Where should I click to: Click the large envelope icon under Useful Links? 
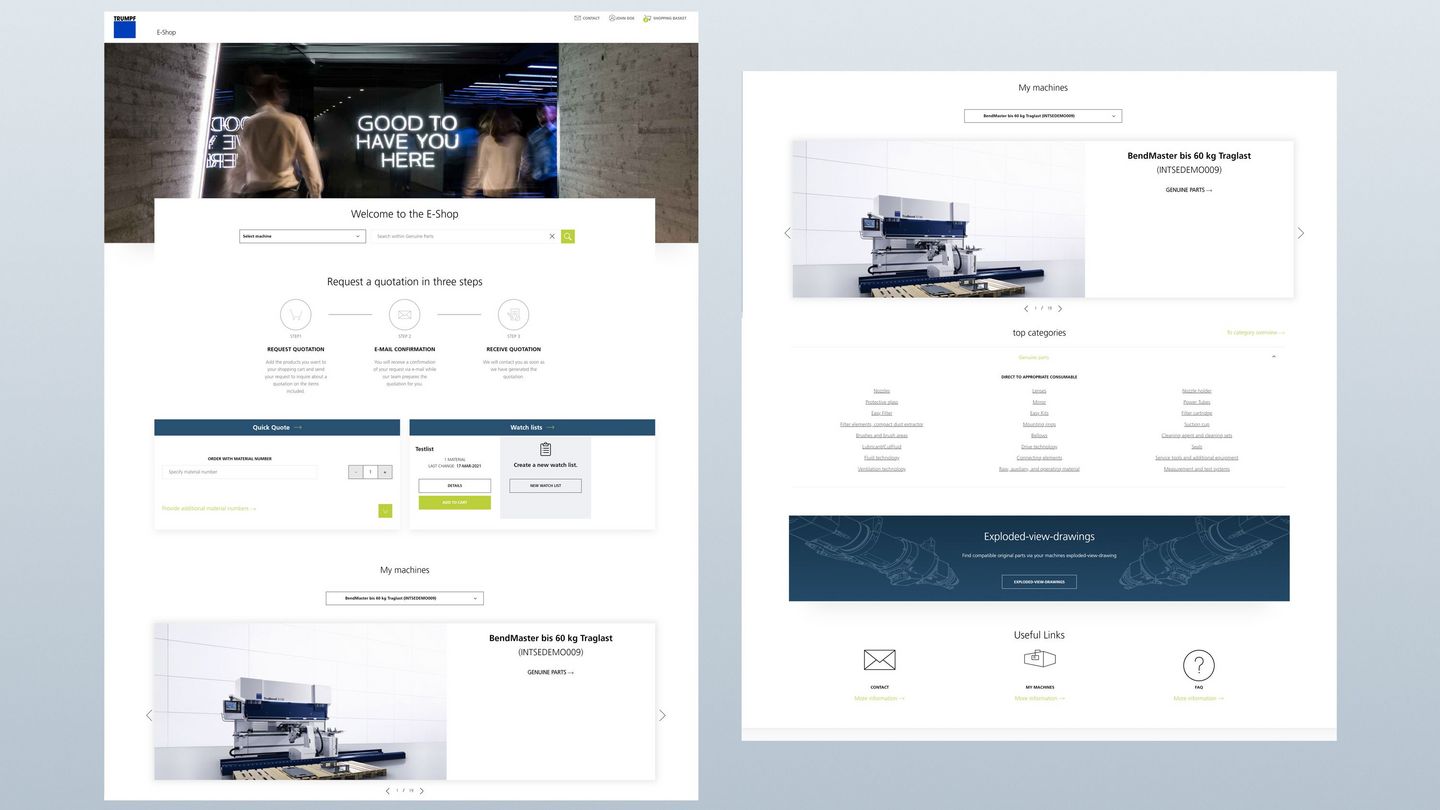click(x=879, y=660)
